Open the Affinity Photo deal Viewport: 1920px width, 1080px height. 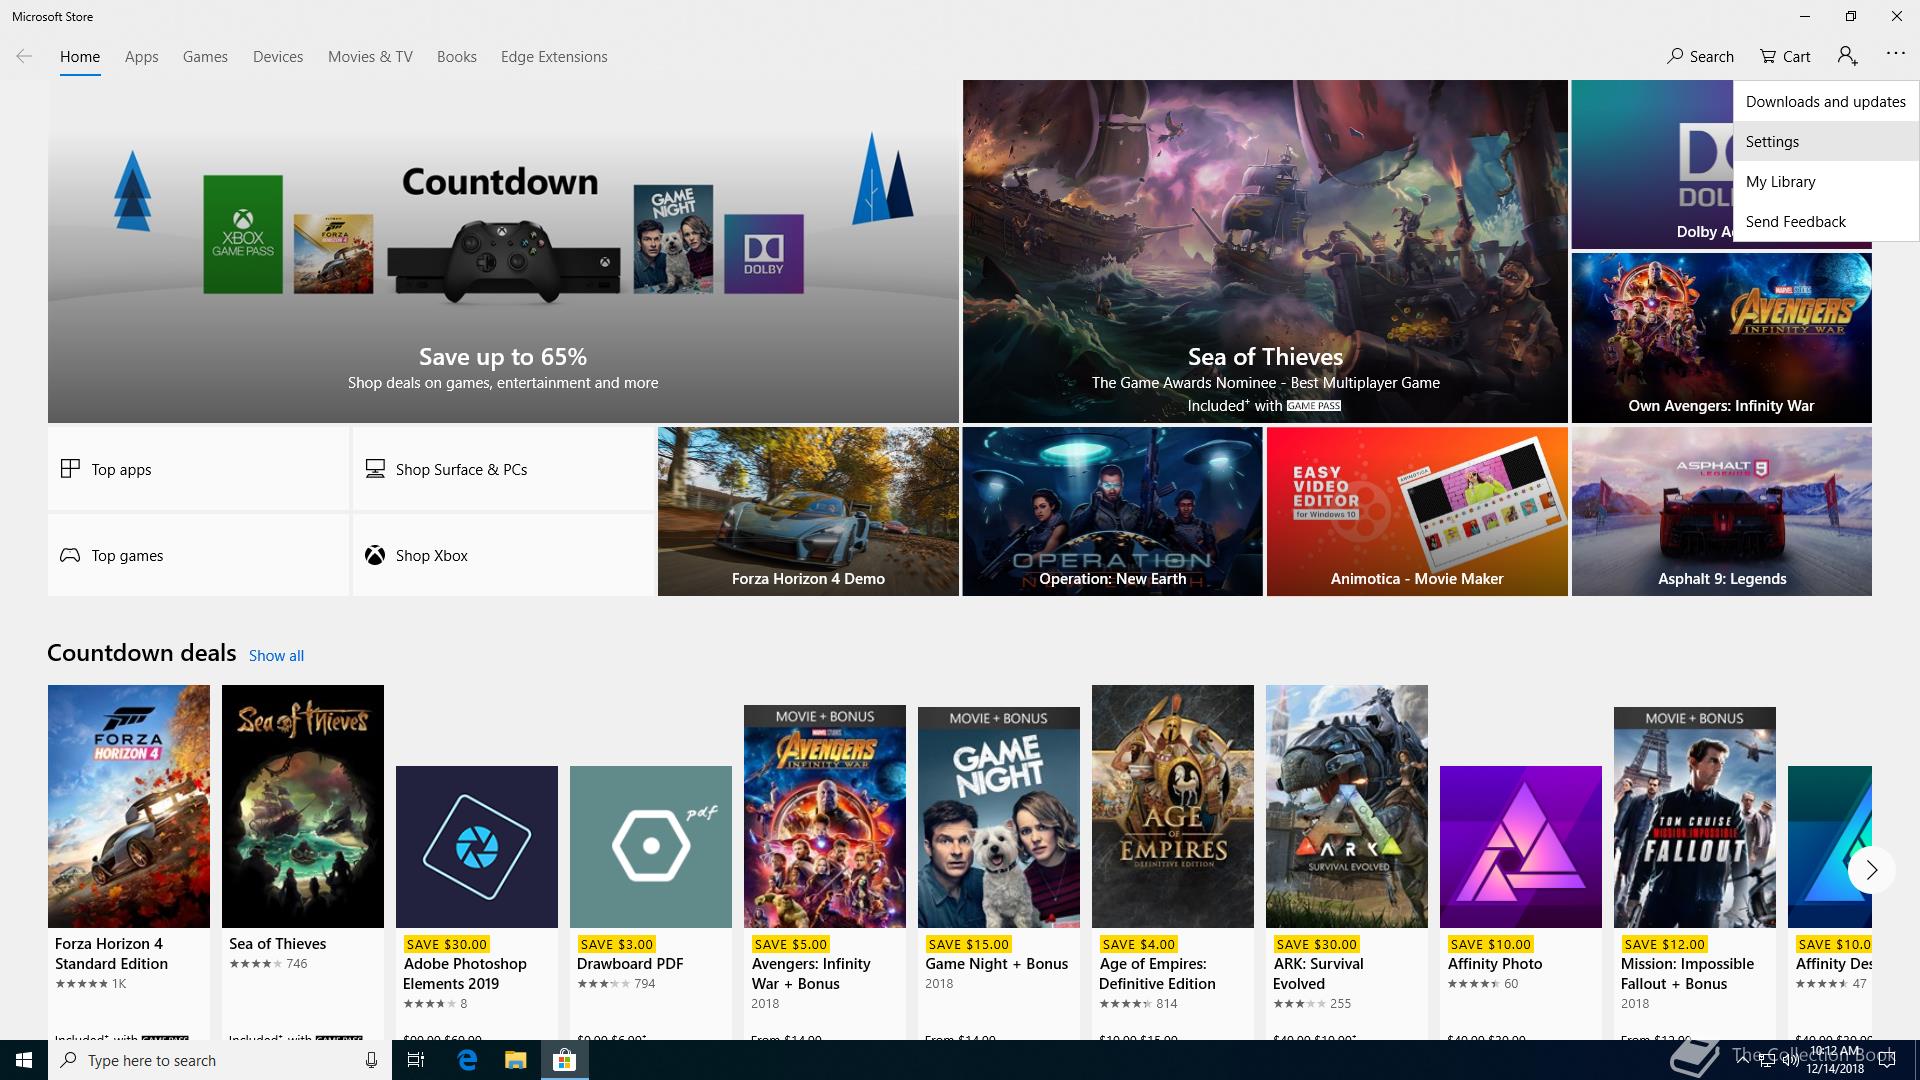[1521, 902]
